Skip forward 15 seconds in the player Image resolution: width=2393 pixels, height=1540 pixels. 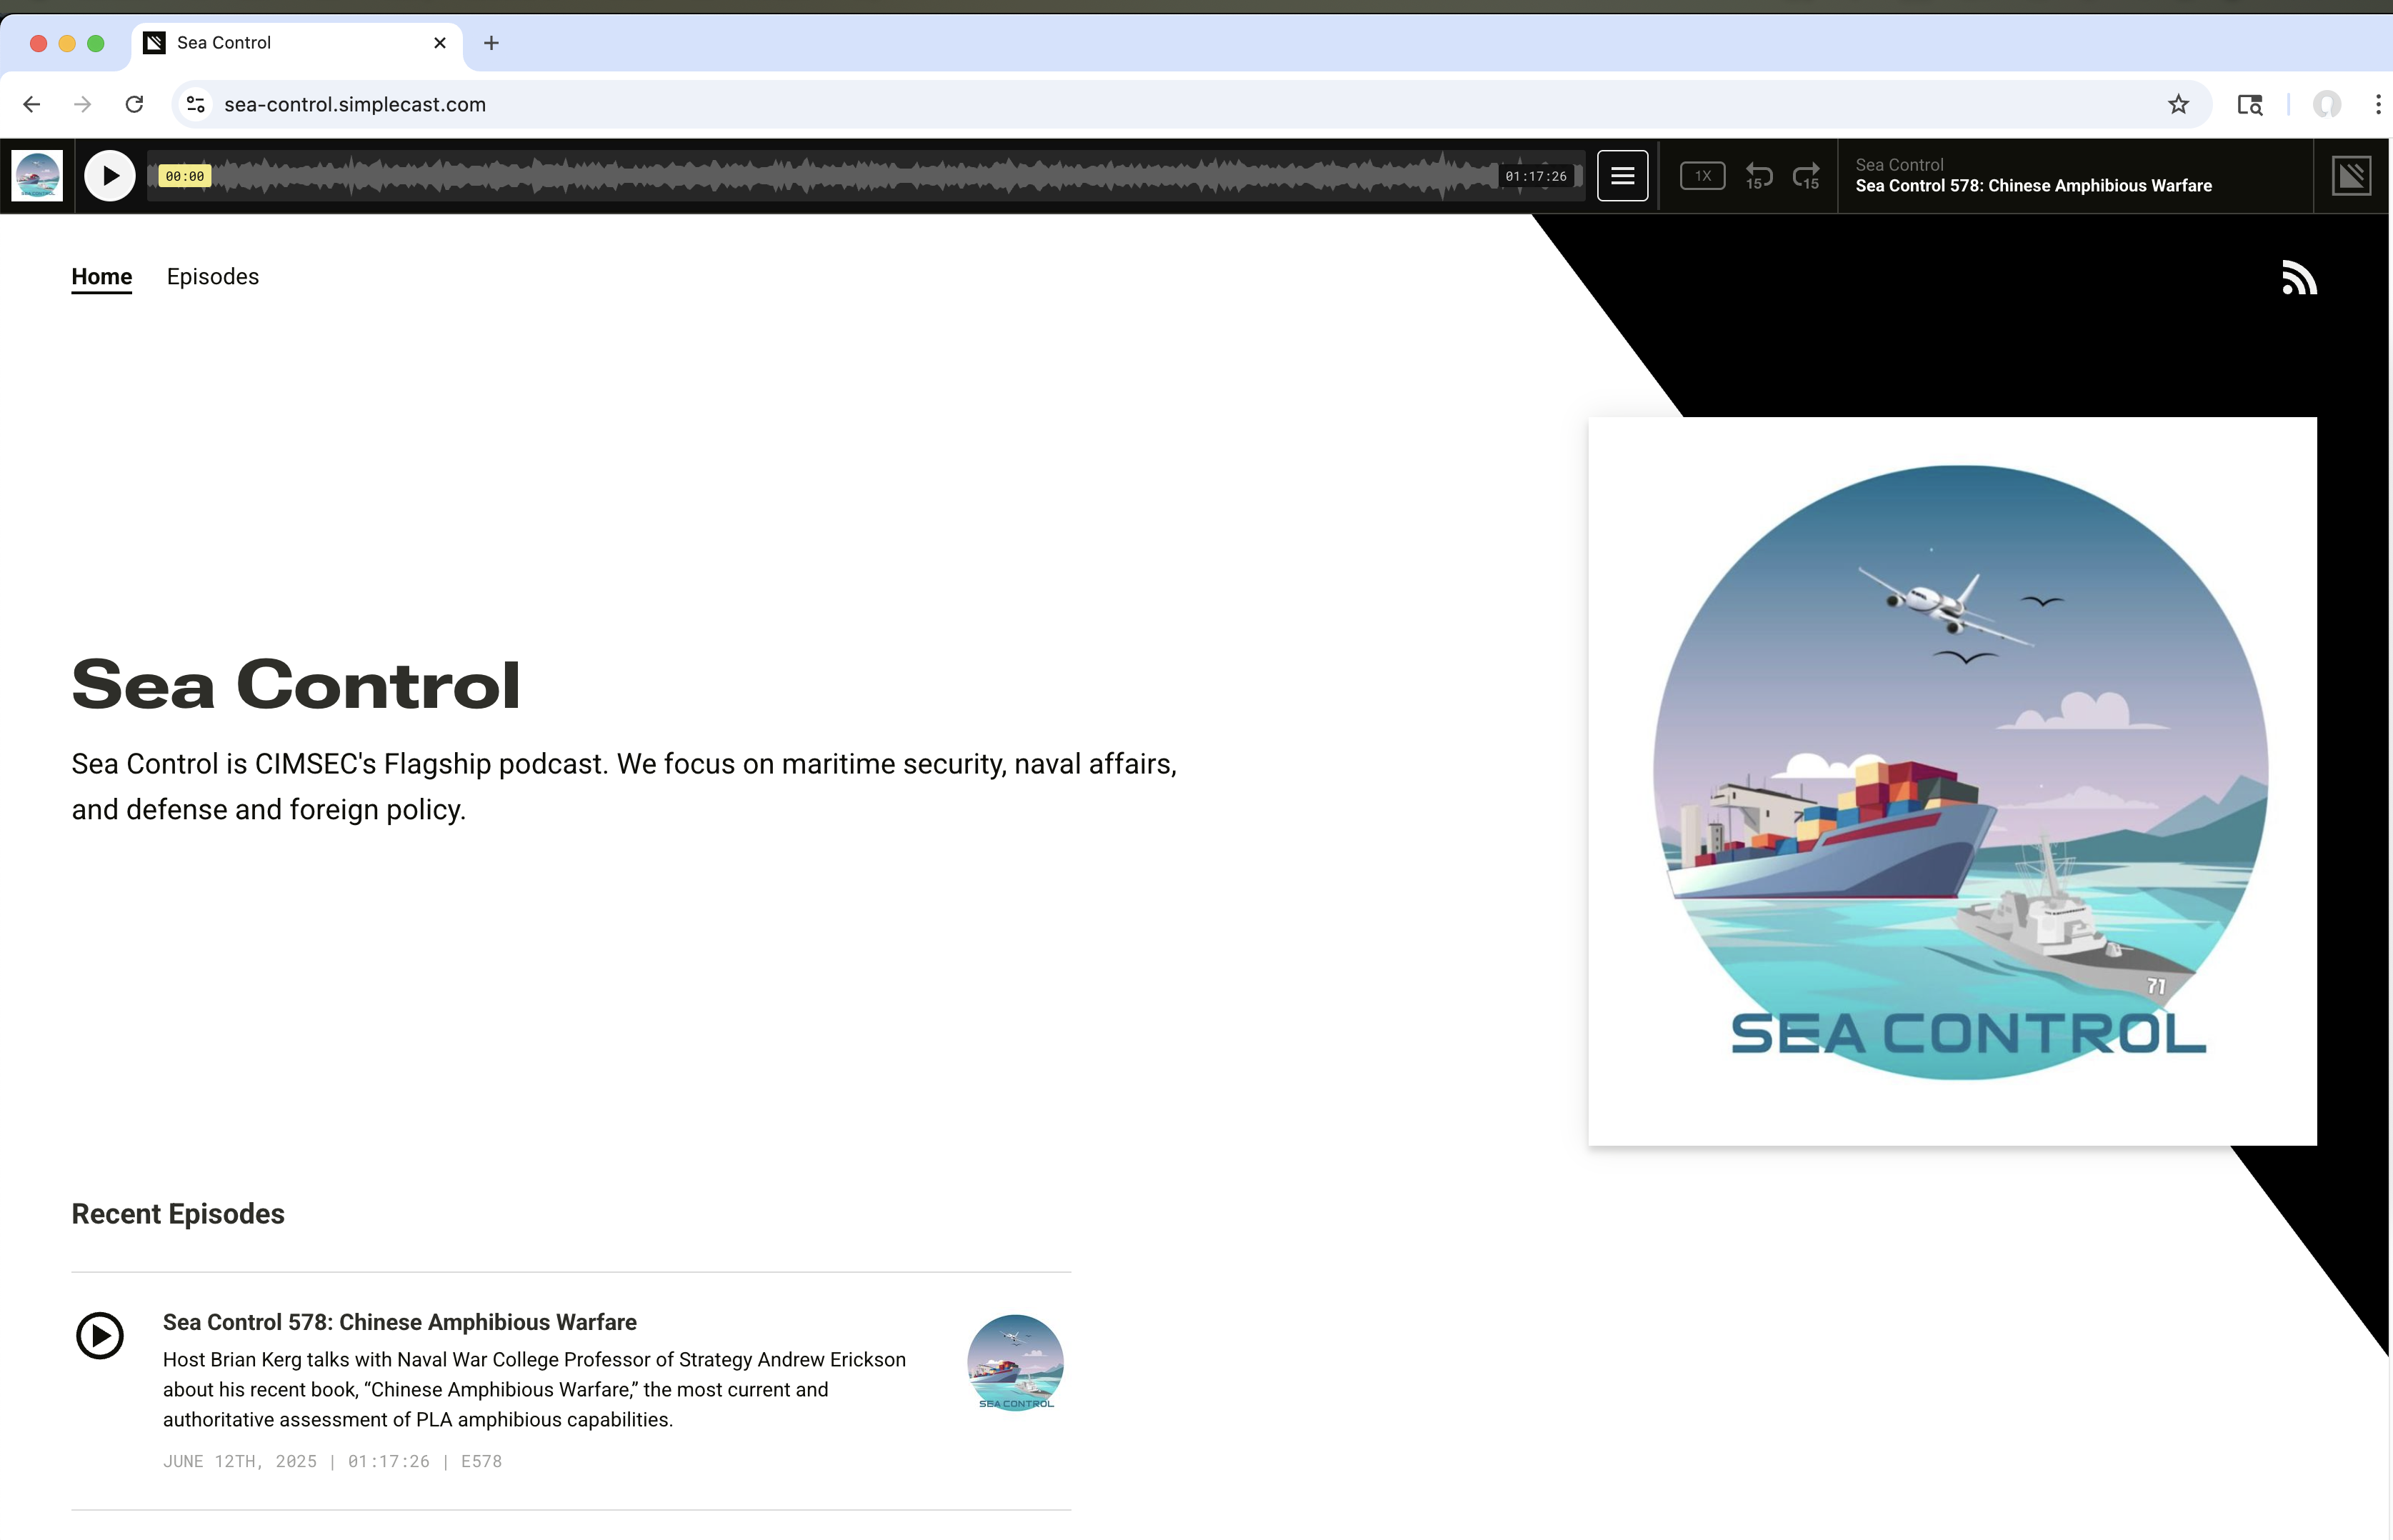[x=1806, y=177]
